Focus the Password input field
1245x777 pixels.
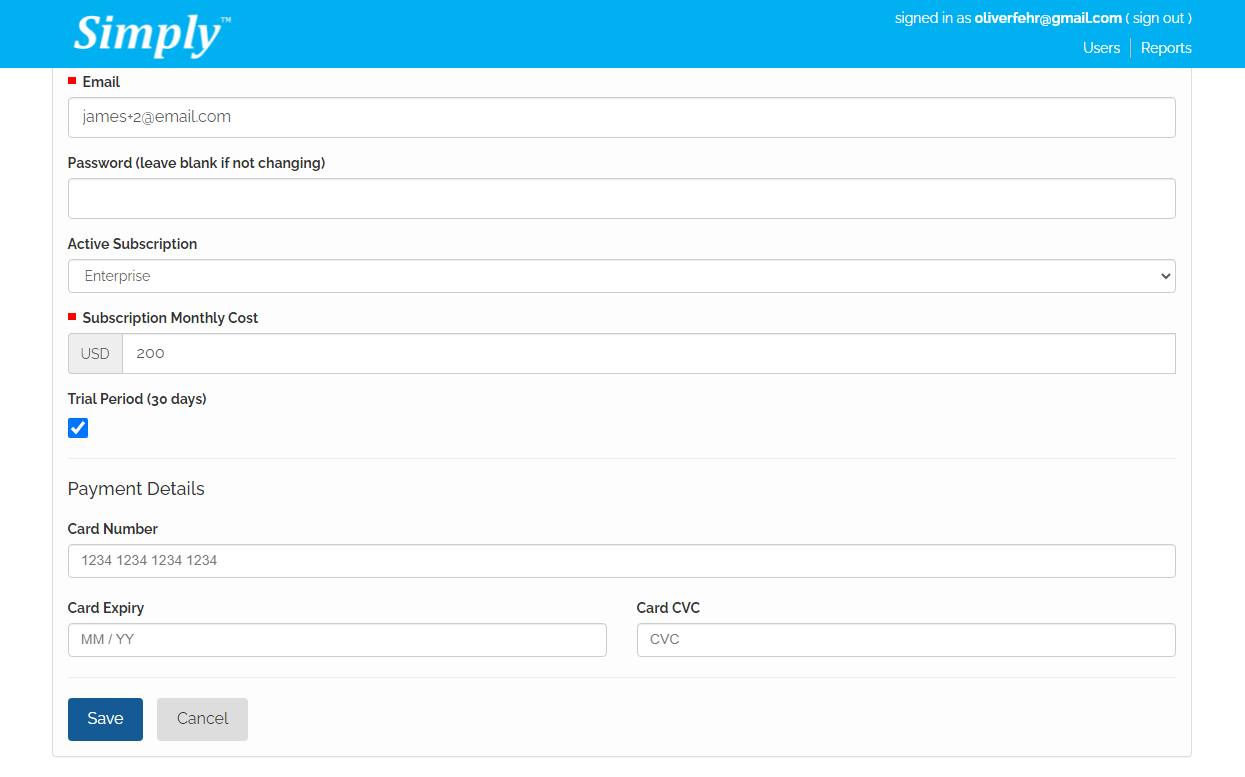621,198
